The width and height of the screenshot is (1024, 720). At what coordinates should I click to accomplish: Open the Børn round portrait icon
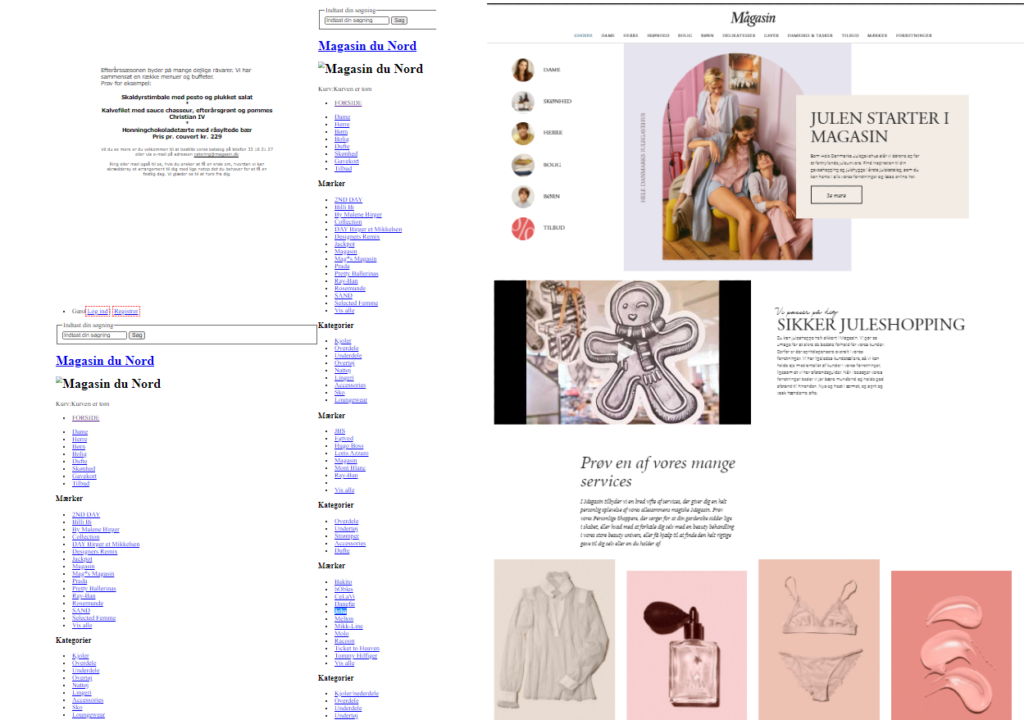[522, 196]
